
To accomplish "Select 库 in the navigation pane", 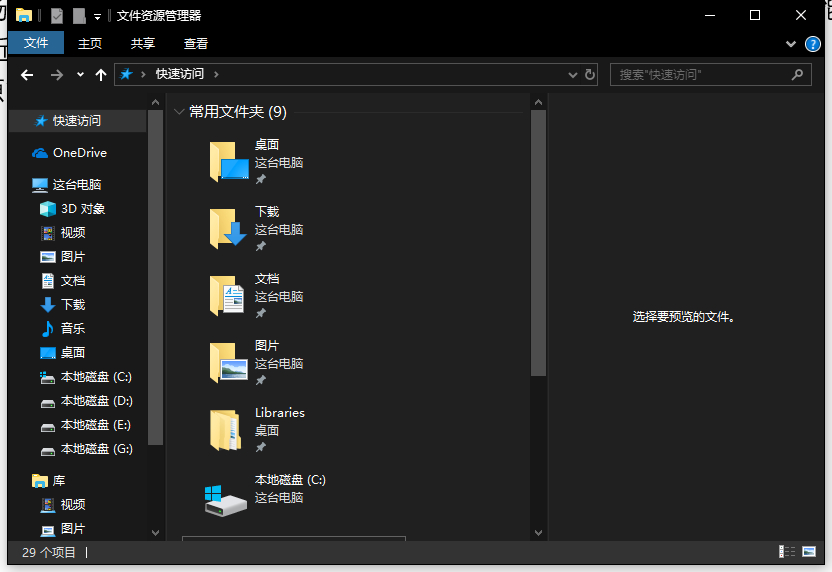I will click(58, 481).
